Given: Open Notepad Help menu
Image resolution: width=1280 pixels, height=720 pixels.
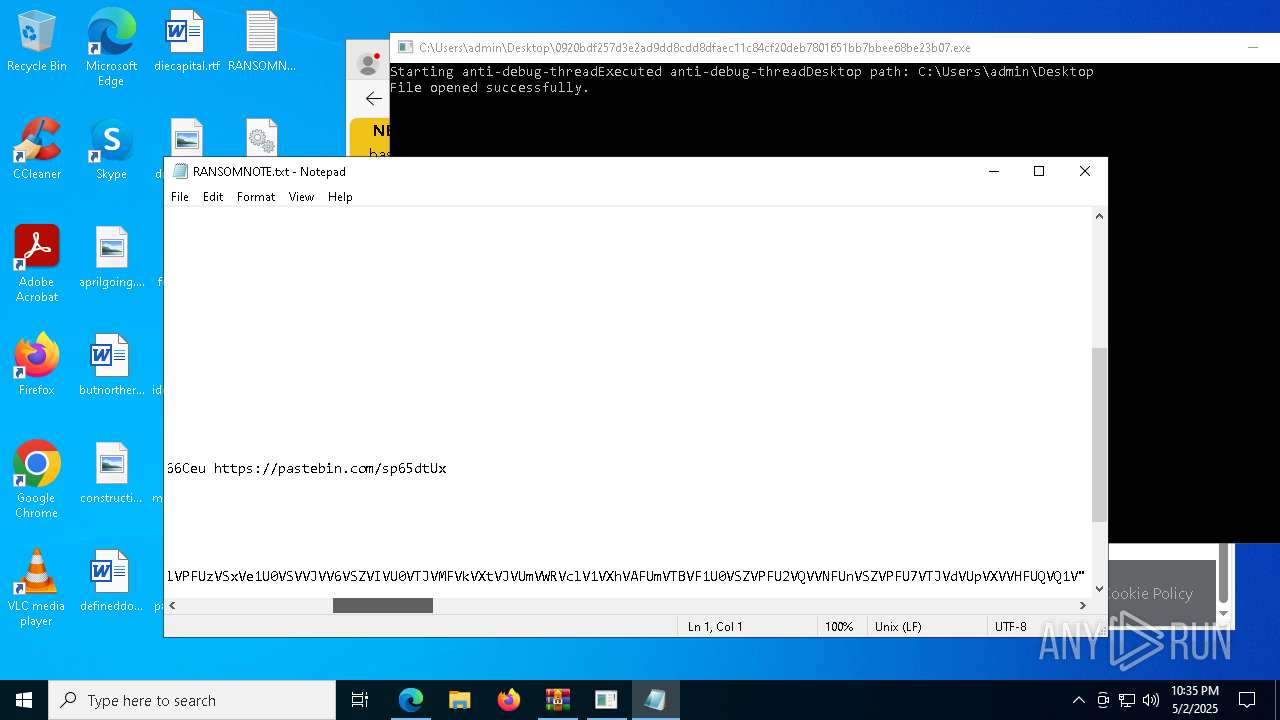Looking at the screenshot, I should click(x=340, y=197).
